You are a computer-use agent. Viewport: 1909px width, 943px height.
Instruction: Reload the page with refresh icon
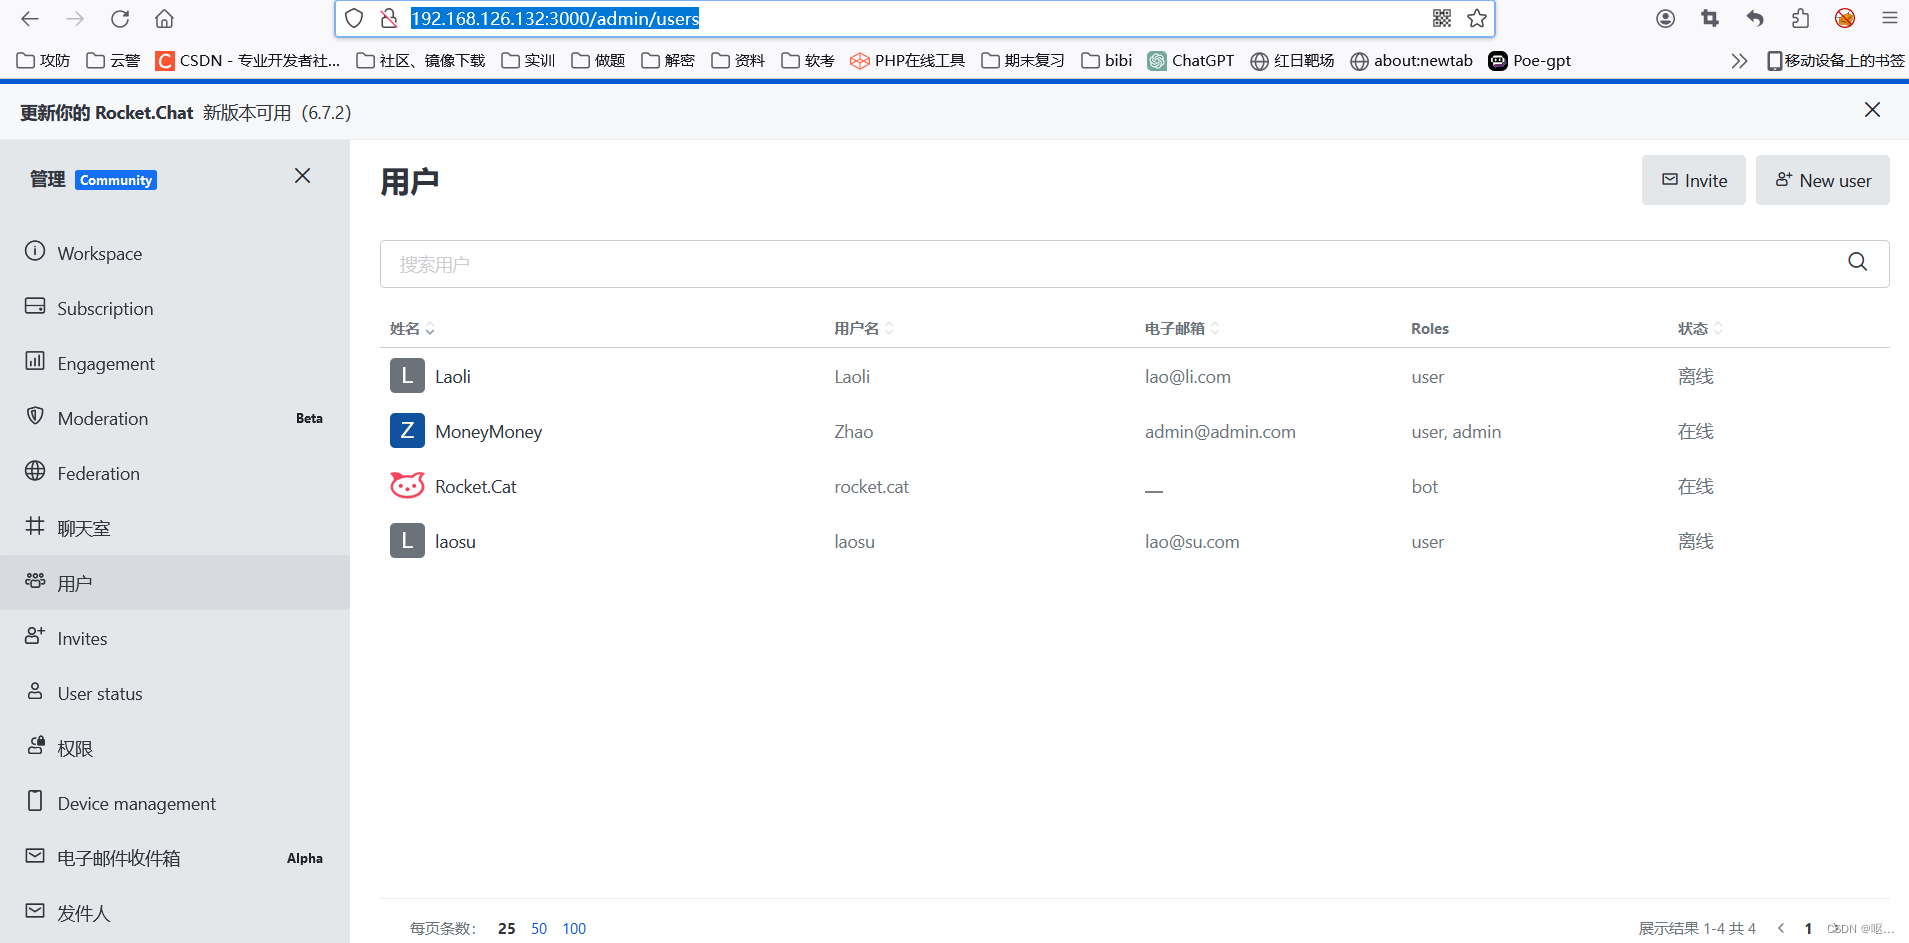(120, 18)
